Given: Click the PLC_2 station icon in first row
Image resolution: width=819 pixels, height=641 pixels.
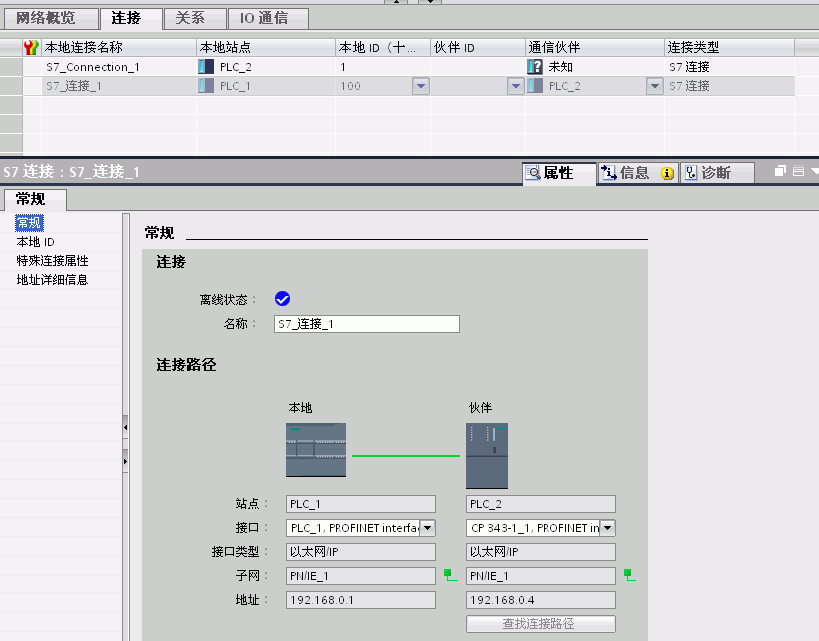Looking at the screenshot, I should pos(207,67).
